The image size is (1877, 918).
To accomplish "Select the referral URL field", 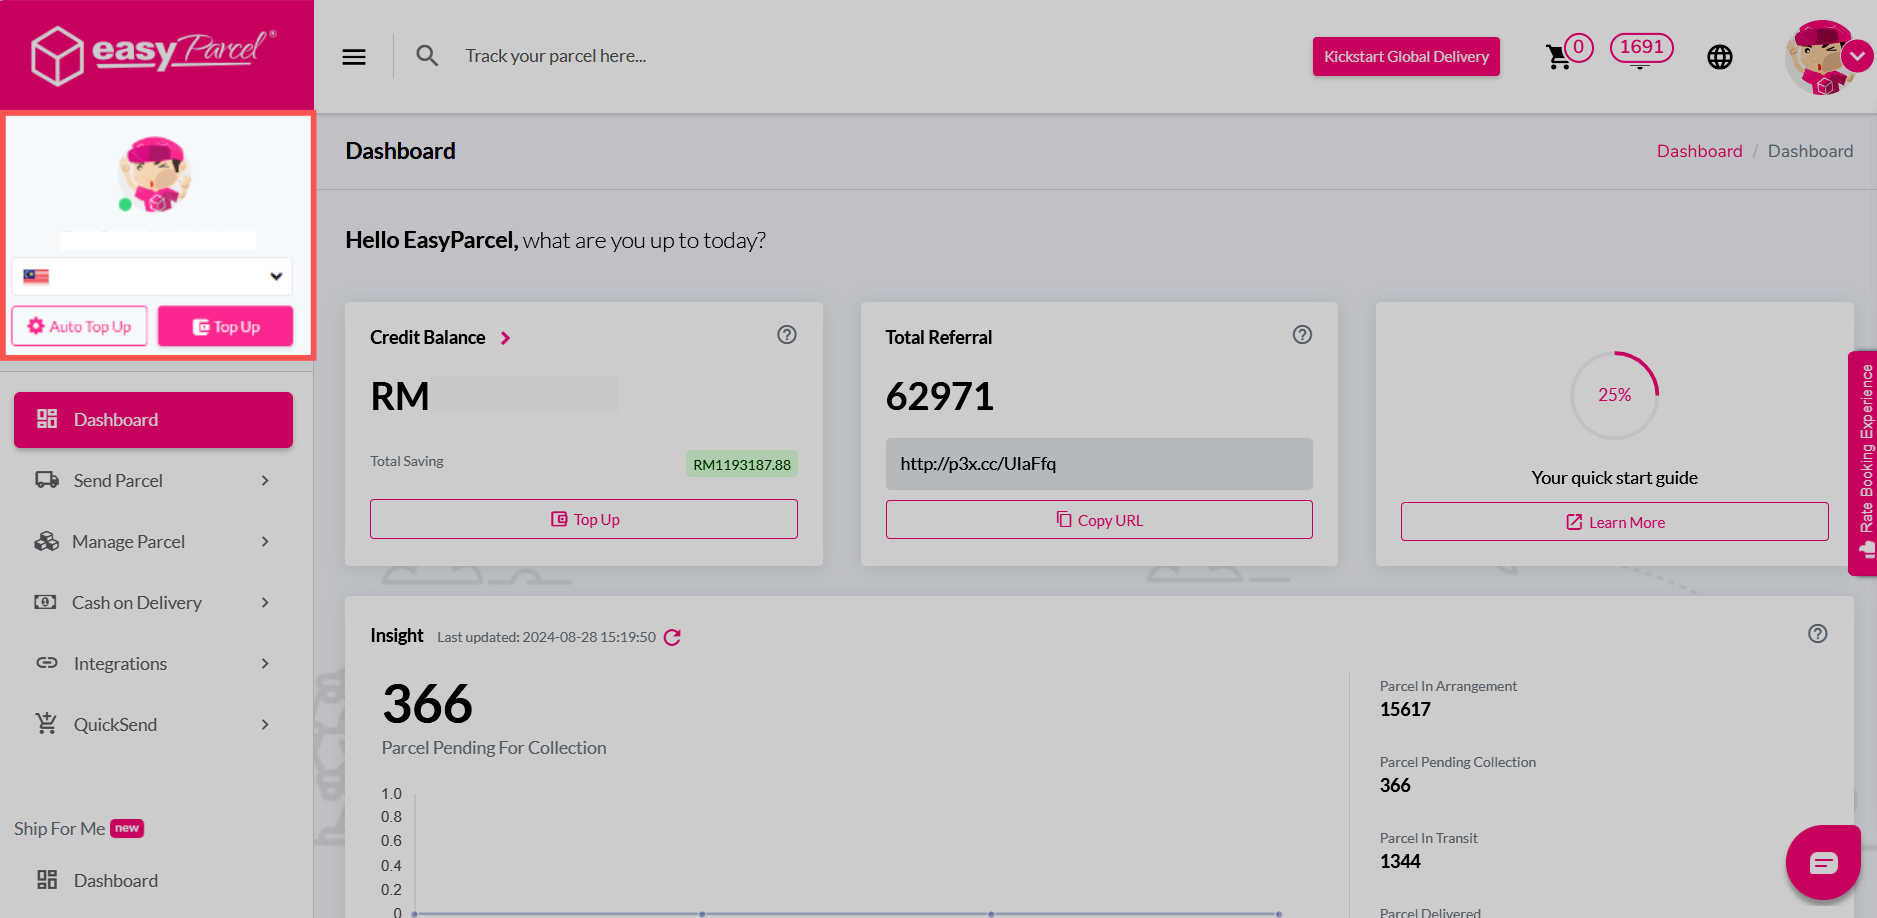I will pos(1099,464).
